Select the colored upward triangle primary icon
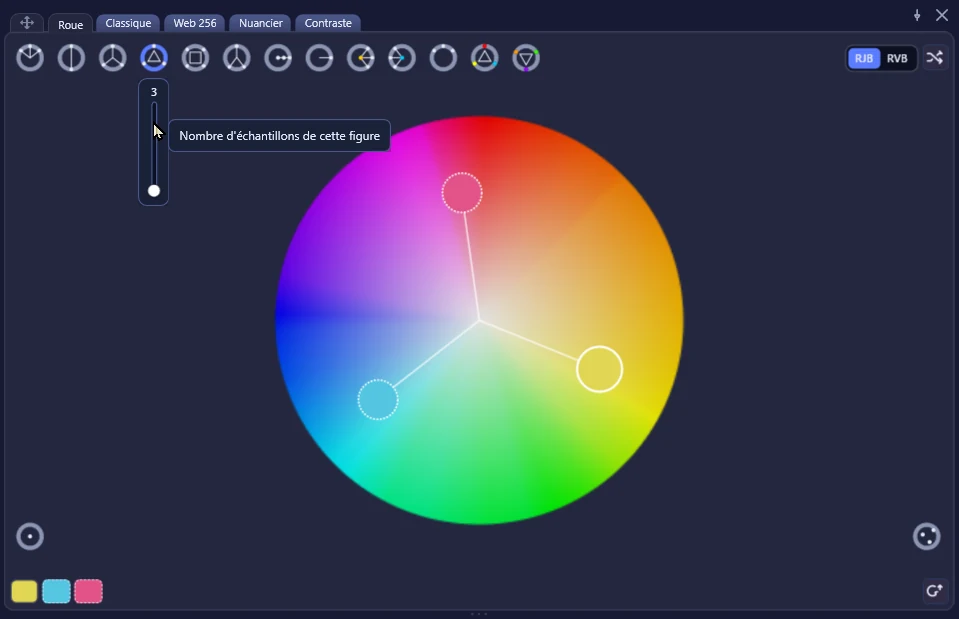This screenshot has height=619, width=959. click(x=484, y=58)
